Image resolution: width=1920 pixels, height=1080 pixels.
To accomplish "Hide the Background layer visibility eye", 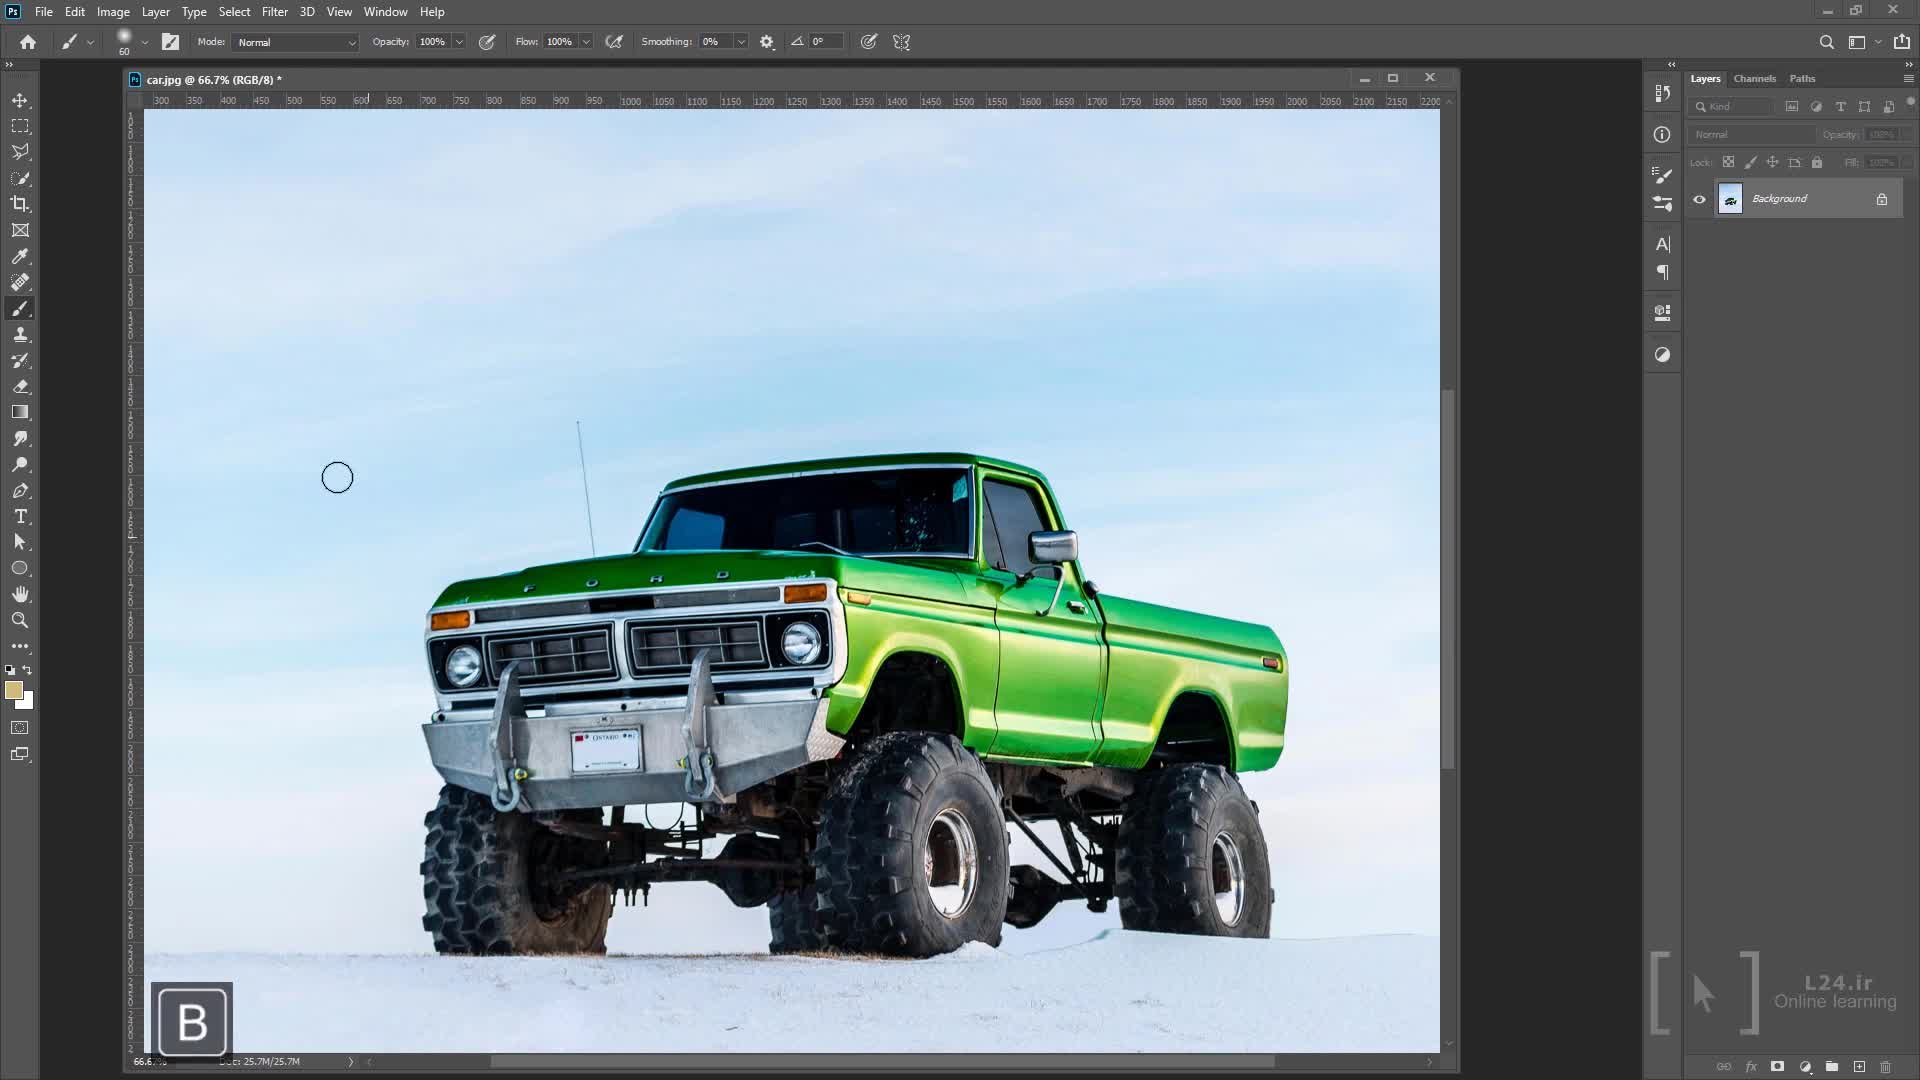I will pos(1699,199).
